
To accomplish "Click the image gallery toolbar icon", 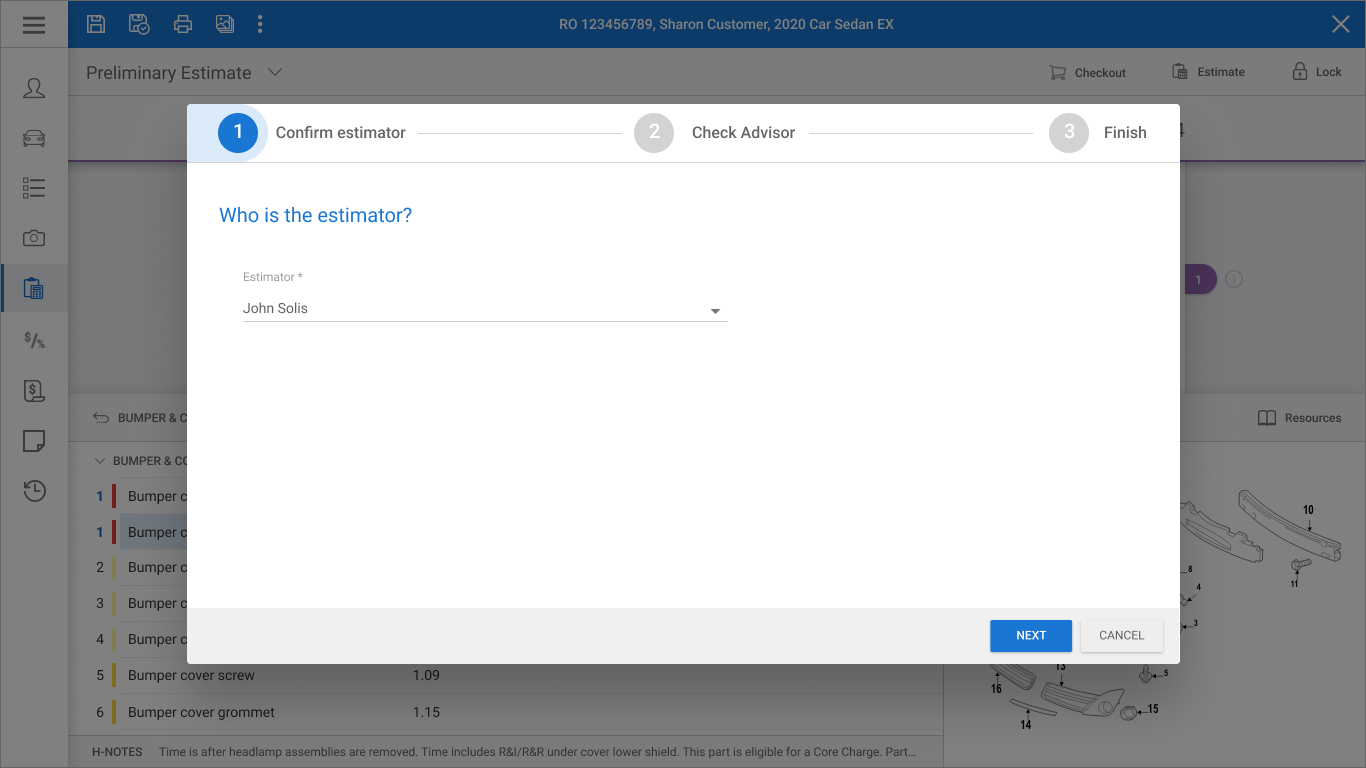I will [x=225, y=24].
